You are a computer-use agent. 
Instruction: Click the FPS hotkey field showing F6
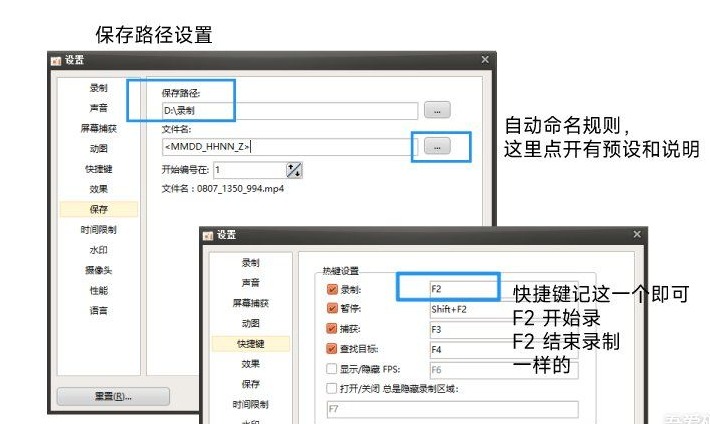click(x=504, y=370)
